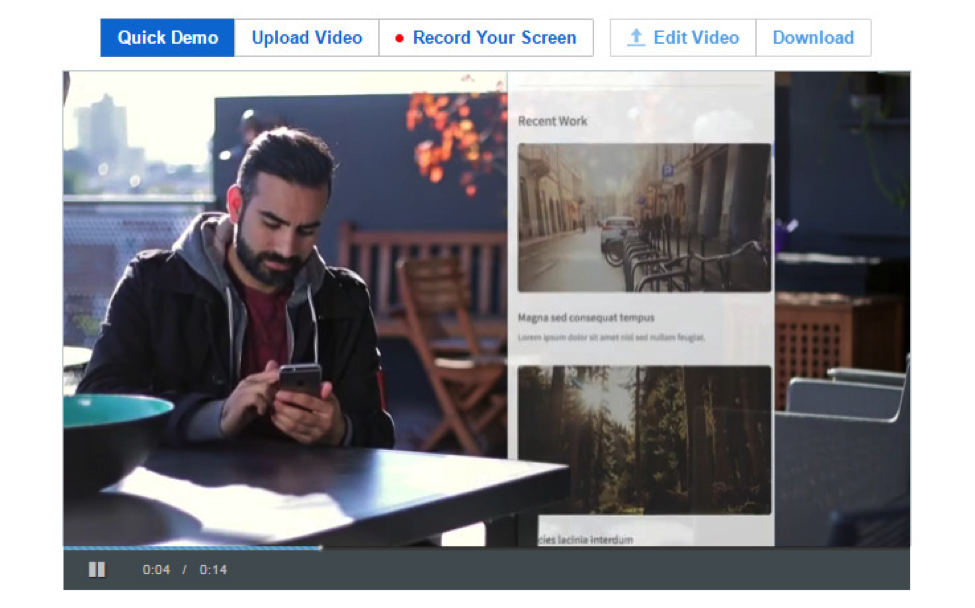The height and width of the screenshot is (608, 975).
Task: Click the Magna sed consequat tempus title
Action: pyautogui.click(x=586, y=318)
